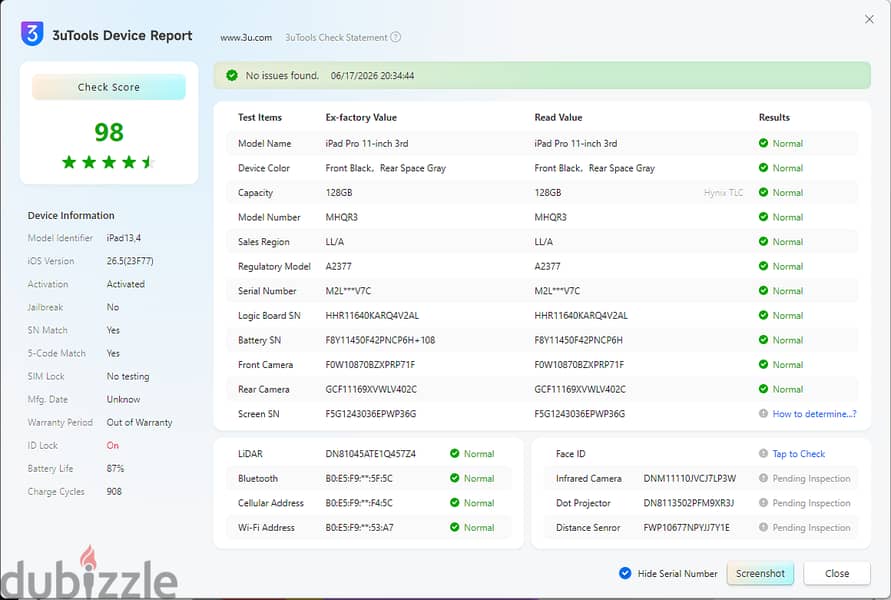This screenshot has height=600, width=891.
Task: Open the How to determine link
Action: tap(814, 414)
